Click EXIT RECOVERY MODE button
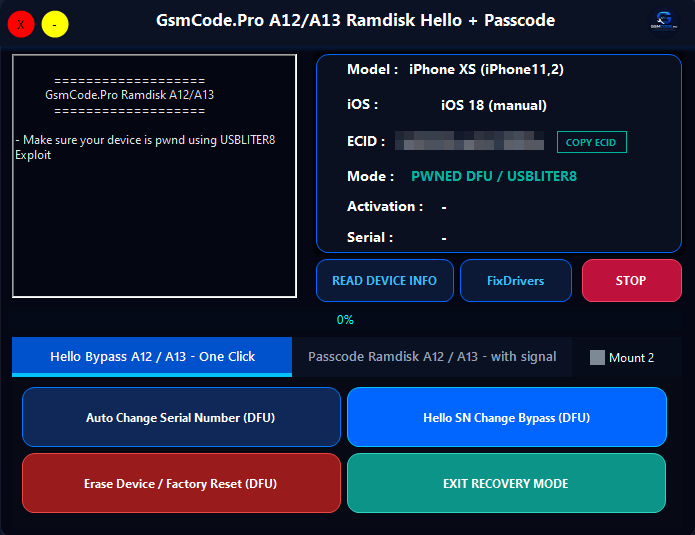Image resolution: width=695 pixels, height=535 pixels. 506,483
